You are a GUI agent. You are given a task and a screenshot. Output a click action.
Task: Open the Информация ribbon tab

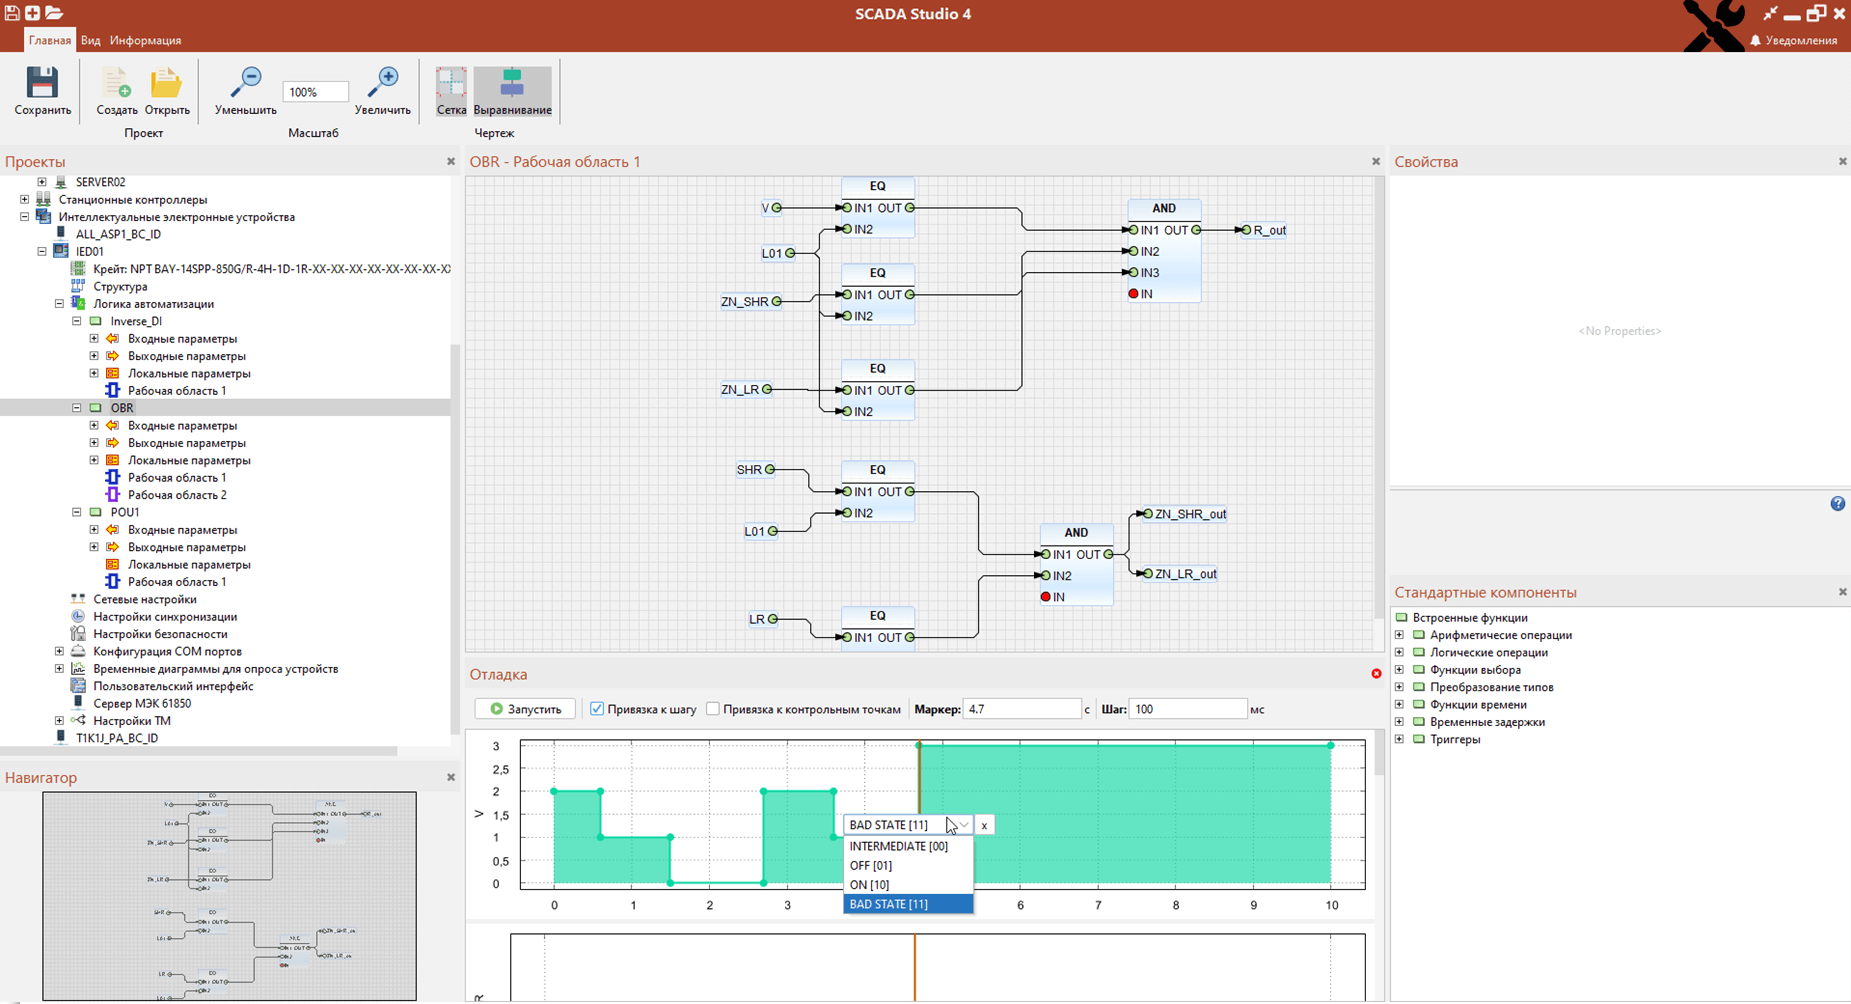point(145,40)
